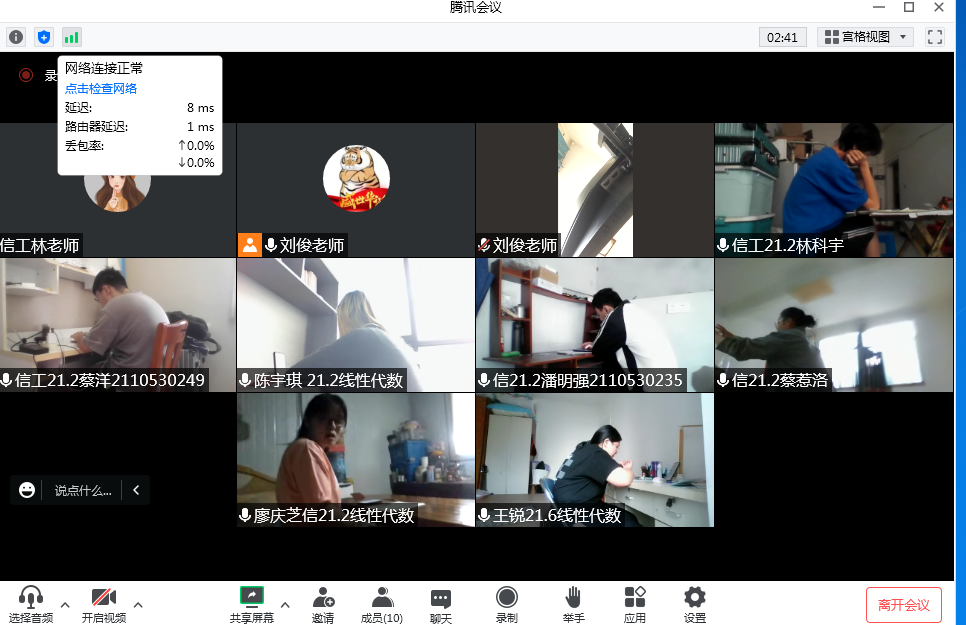
Task: Open the 成员(10) members panel
Action: pyautogui.click(x=382, y=604)
